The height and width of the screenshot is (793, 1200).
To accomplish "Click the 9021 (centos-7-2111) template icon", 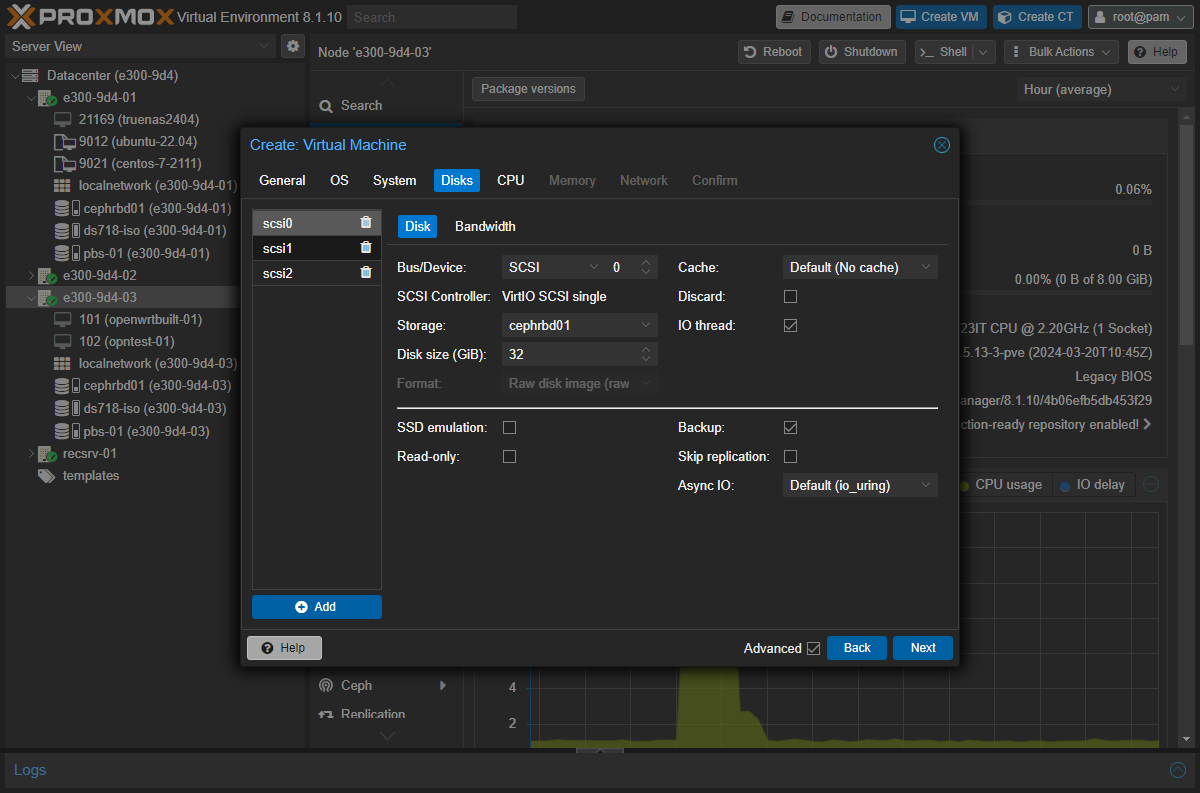I will tap(64, 163).
